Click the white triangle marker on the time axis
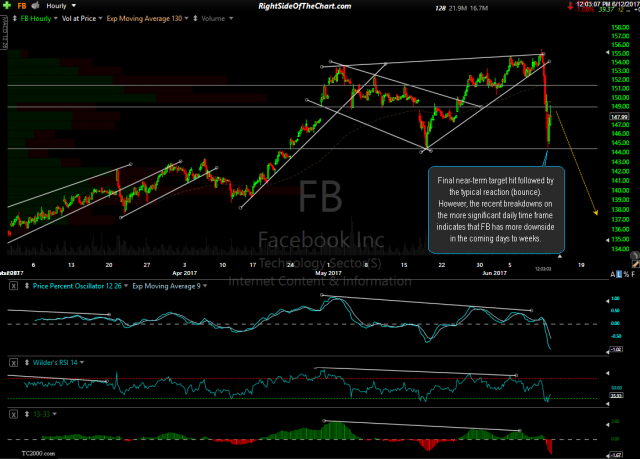Image resolution: width=640 pixels, height=459 pixels. 560,256
